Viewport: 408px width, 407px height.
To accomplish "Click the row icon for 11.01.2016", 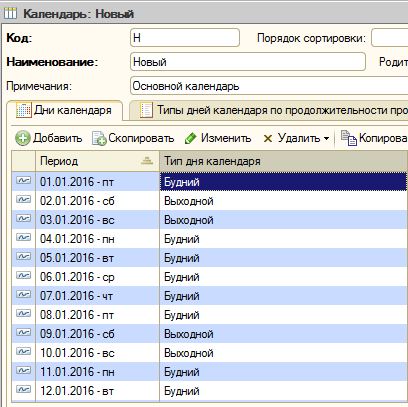I will 23,370.
